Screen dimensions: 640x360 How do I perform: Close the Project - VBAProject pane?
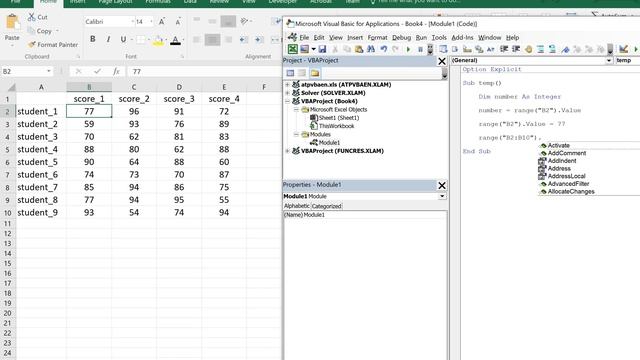click(442, 61)
